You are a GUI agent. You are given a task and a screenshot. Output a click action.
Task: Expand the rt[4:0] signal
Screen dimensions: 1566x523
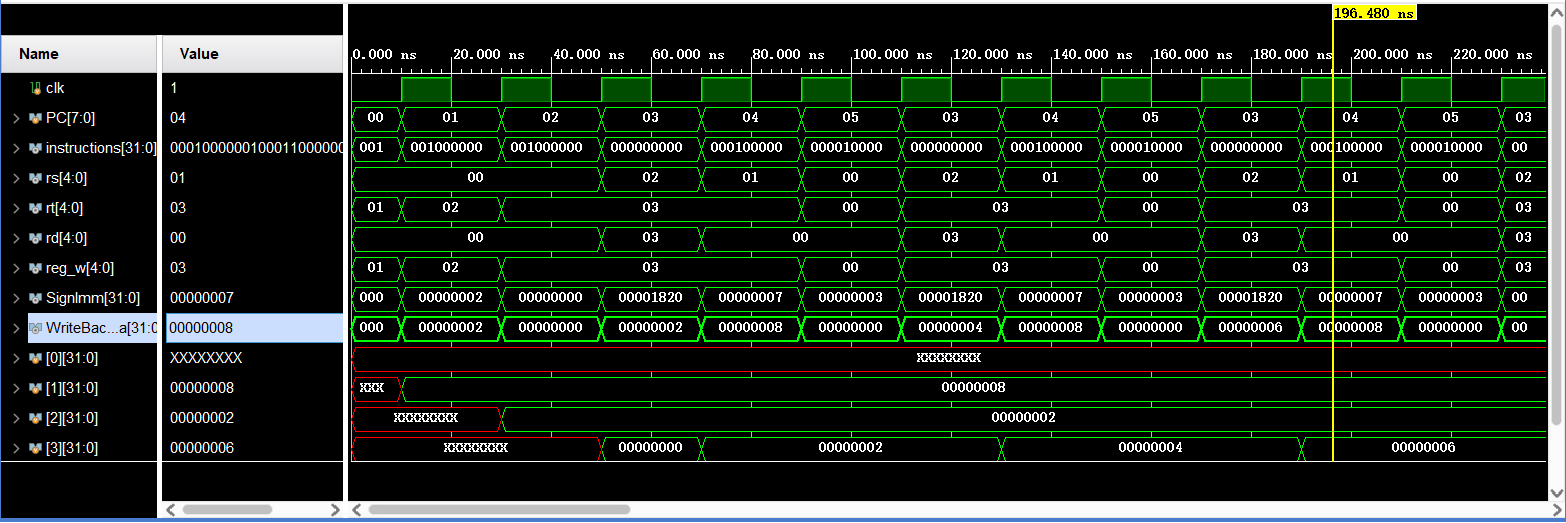click(x=15, y=208)
